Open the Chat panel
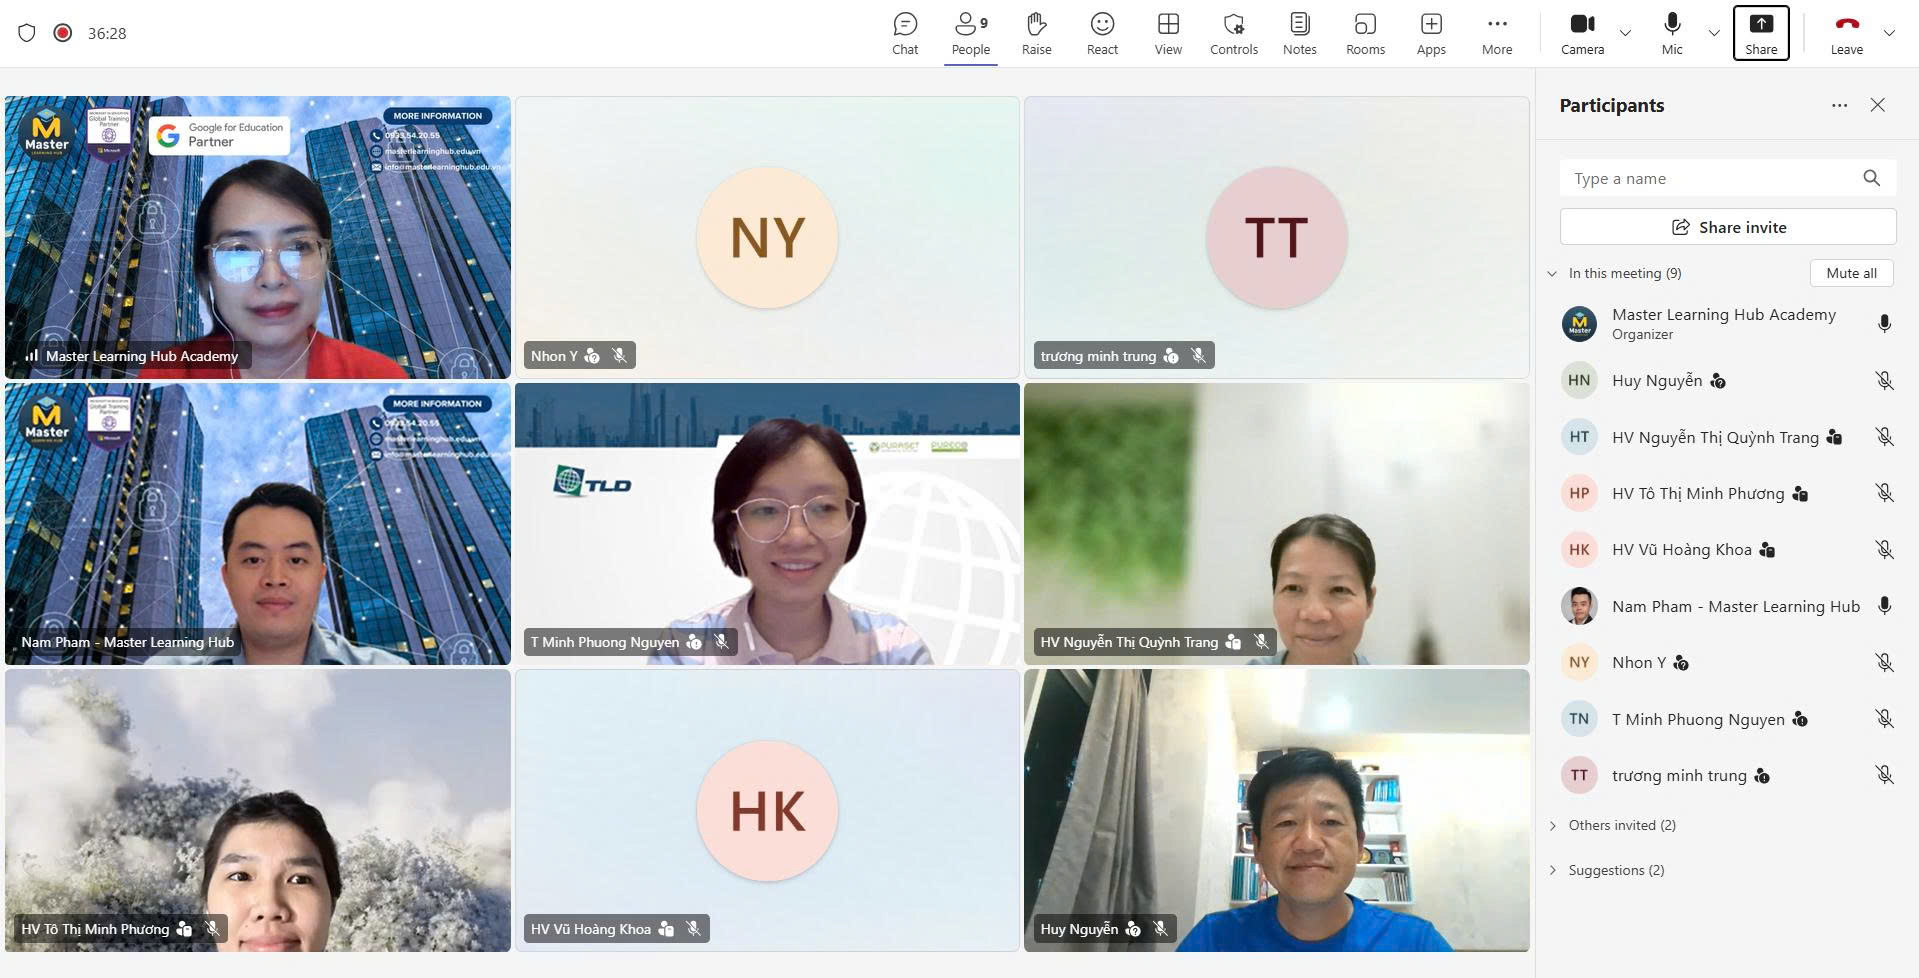Viewport: 1919px width, 978px height. pos(905,34)
